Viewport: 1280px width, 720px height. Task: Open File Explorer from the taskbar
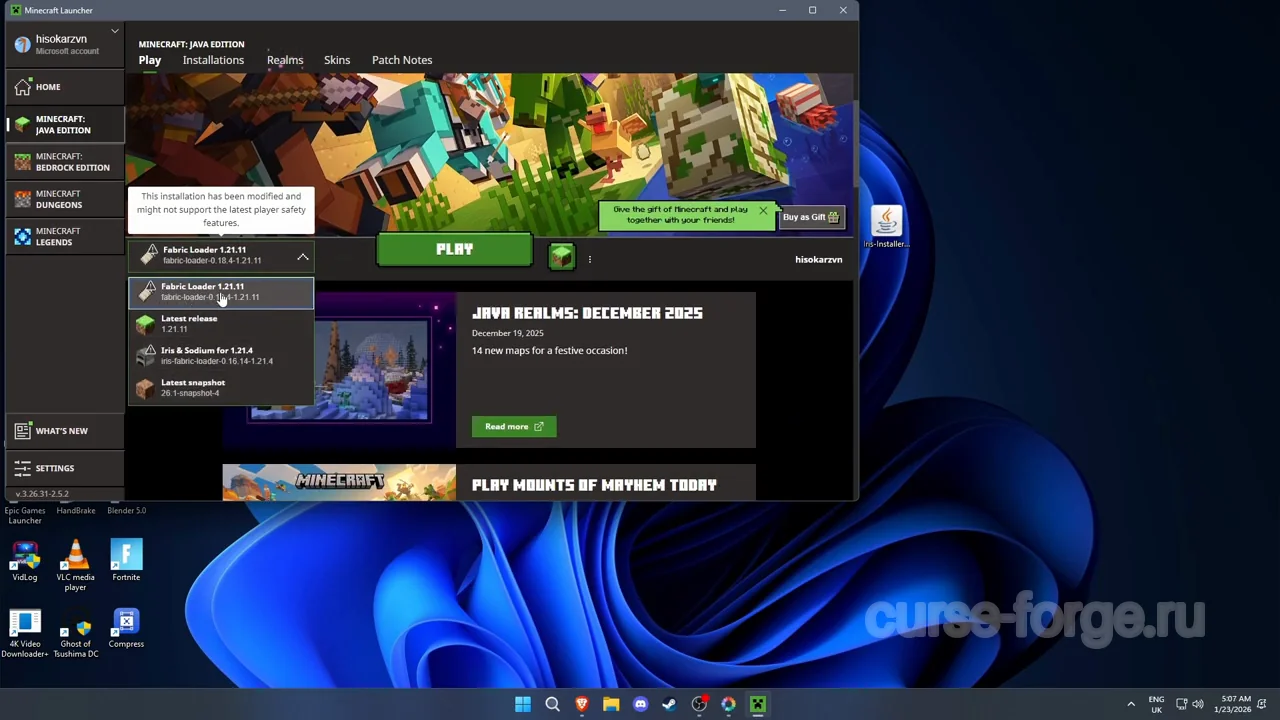pyautogui.click(x=611, y=704)
